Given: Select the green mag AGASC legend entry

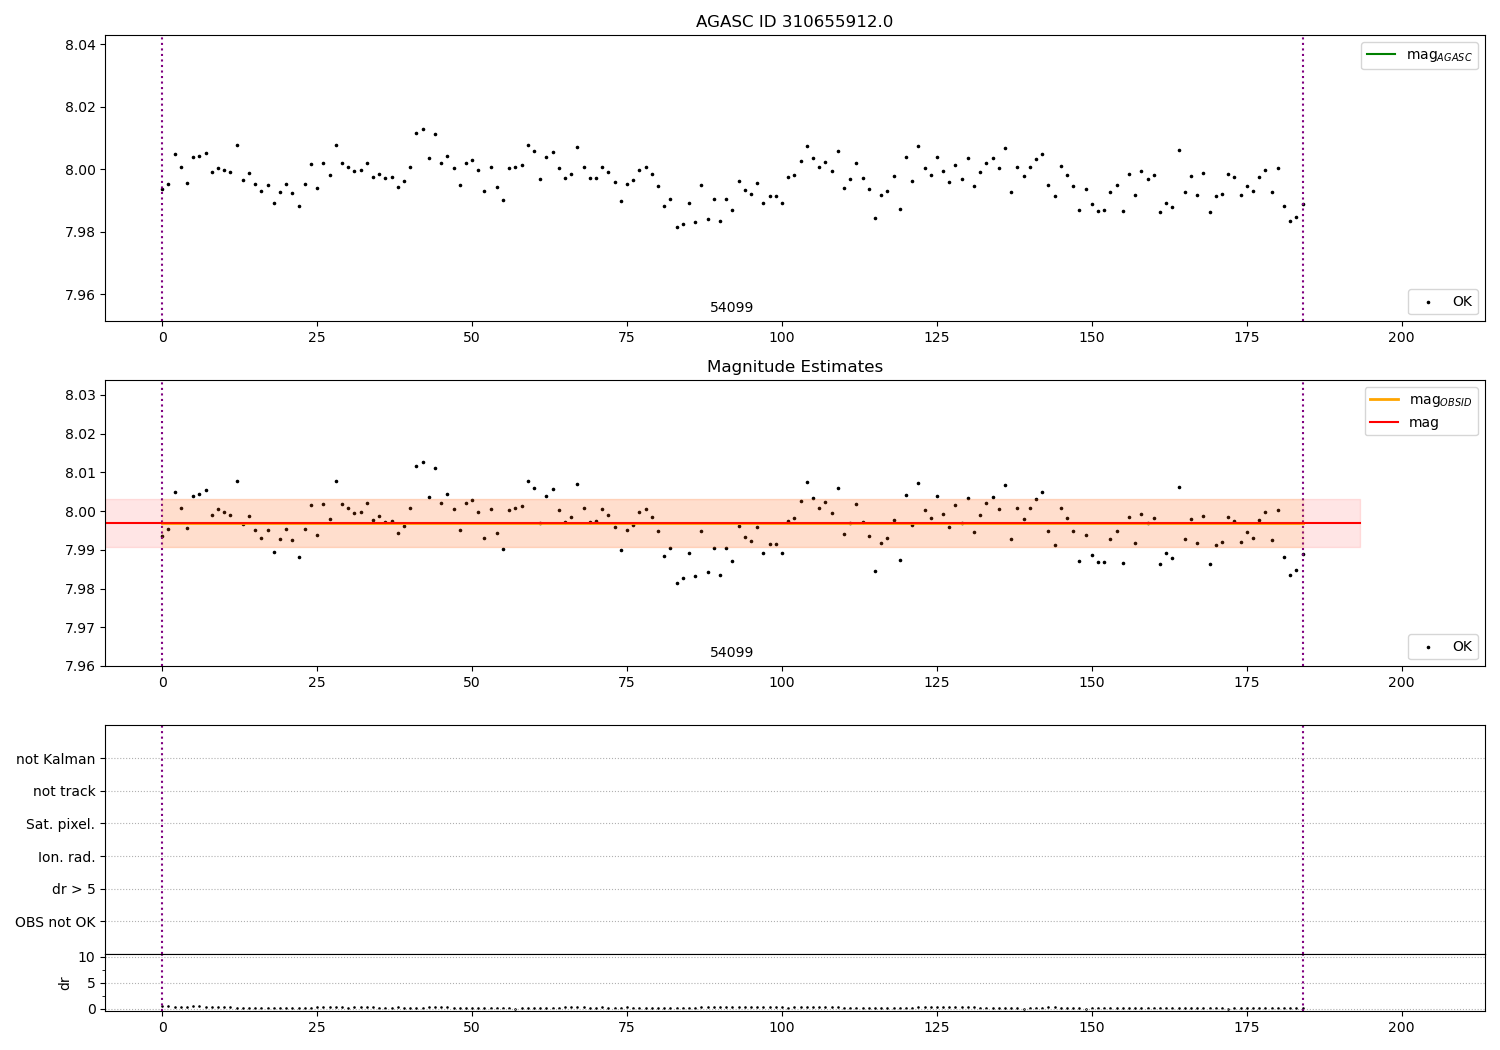Looking at the screenshot, I should pyautogui.click(x=1419, y=55).
